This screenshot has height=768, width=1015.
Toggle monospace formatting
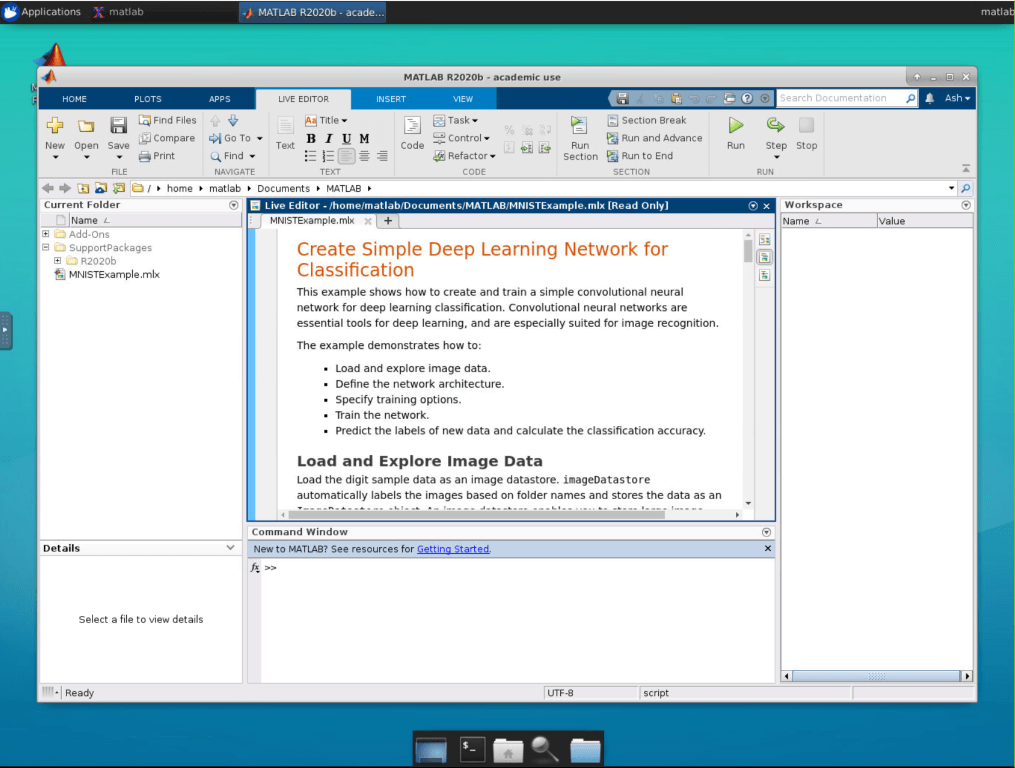pos(364,139)
